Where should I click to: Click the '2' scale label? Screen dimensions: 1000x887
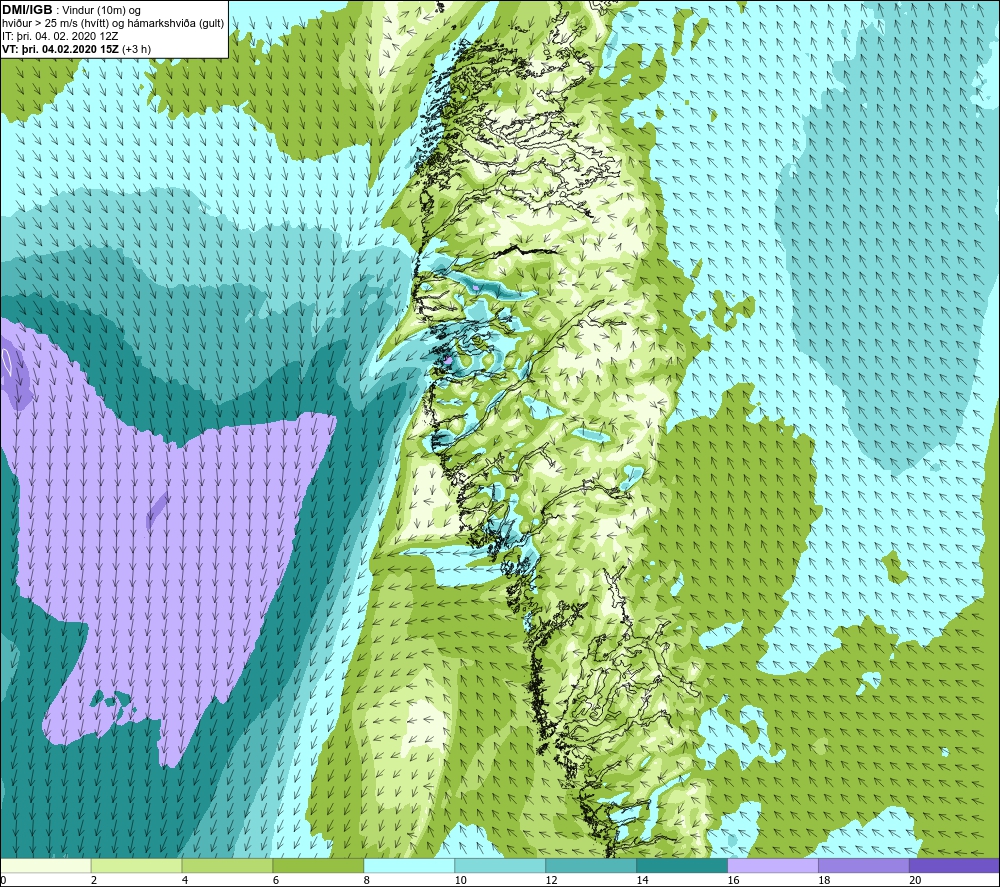click(x=94, y=880)
